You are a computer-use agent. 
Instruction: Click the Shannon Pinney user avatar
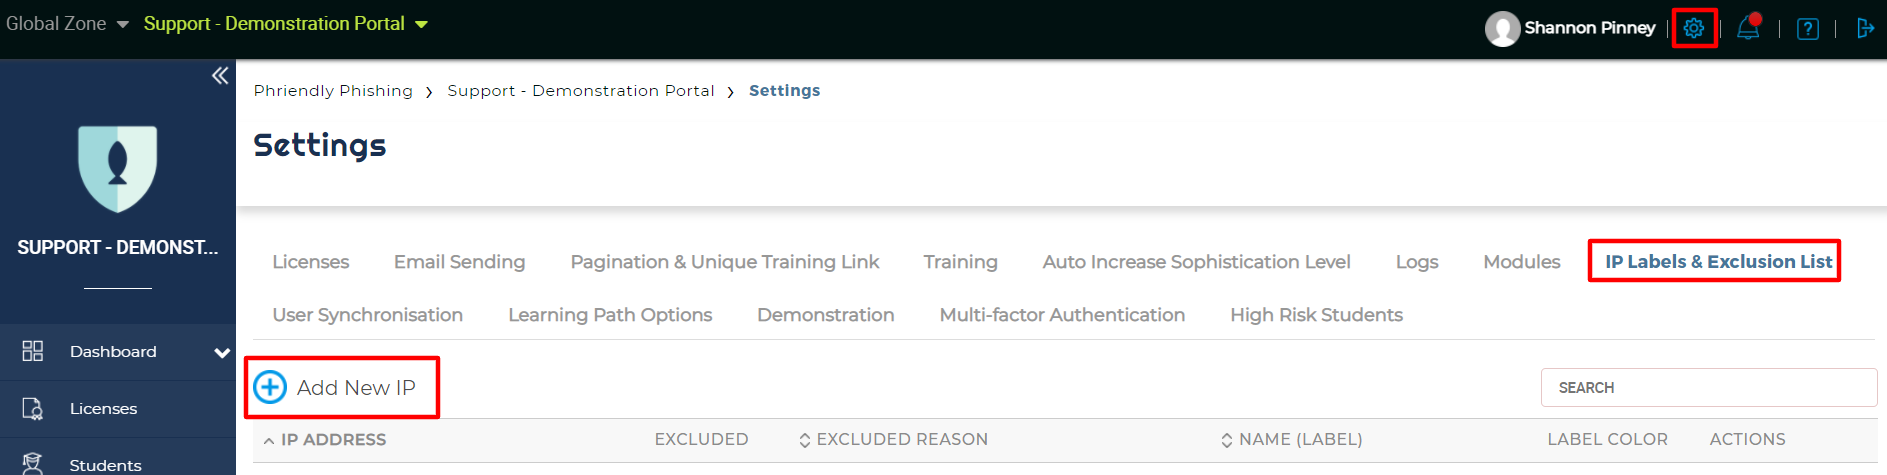point(1502,28)
